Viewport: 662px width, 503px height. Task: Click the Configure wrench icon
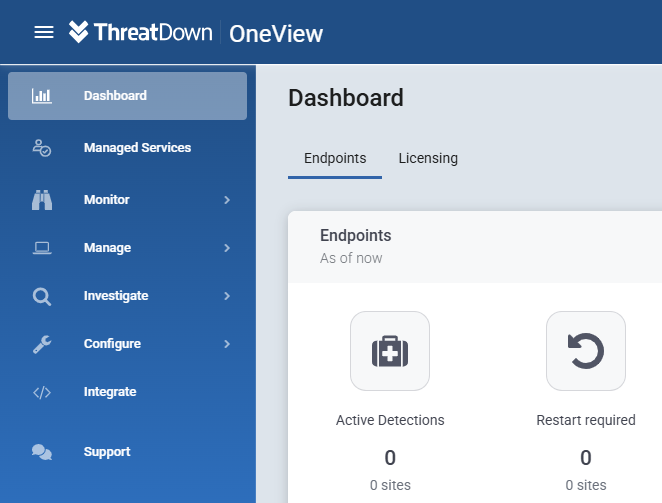tap(42, 344)
